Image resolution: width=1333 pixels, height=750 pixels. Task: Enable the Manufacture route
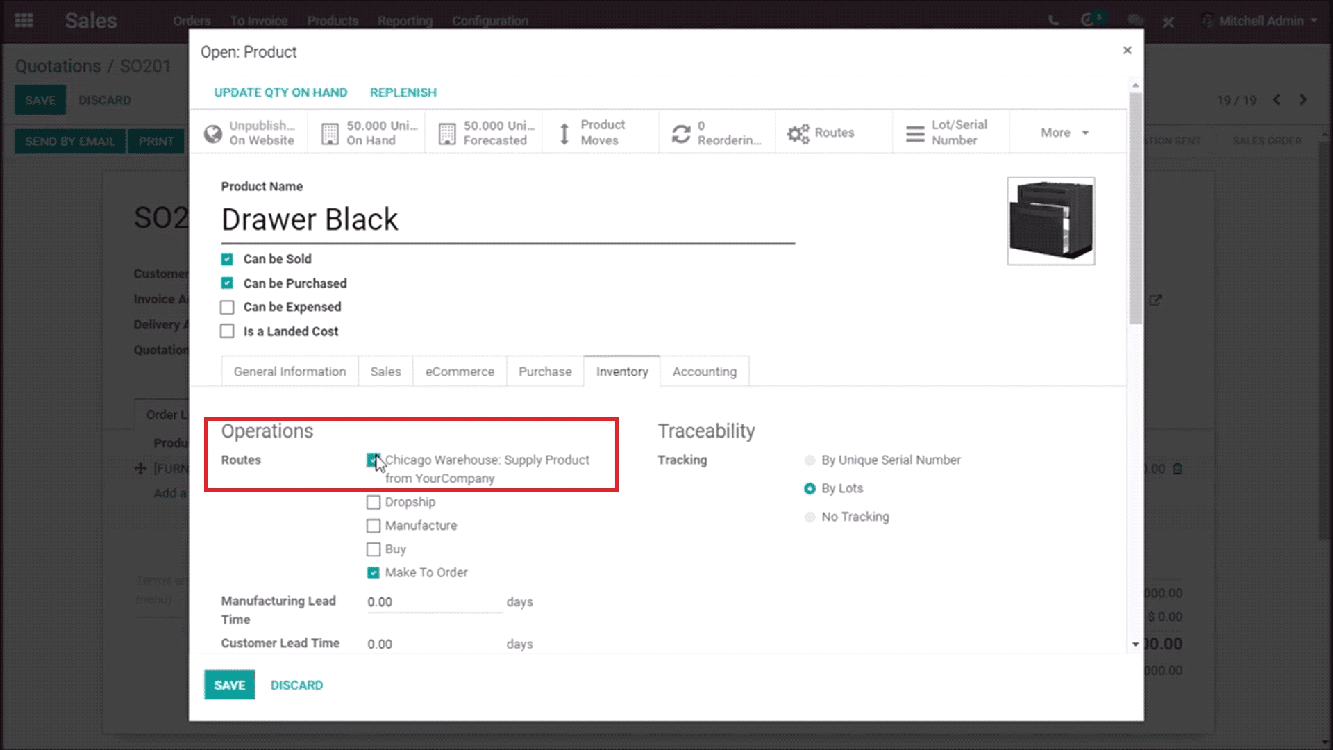click(374, 526)
